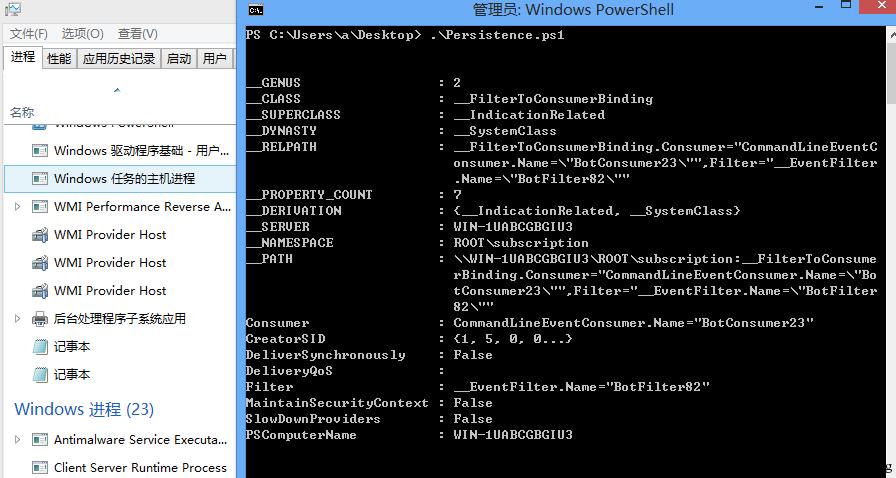Screen dimensions: 896x478
Task: Click the Task Manager title bar icon
Action: [x=12, y=9]
